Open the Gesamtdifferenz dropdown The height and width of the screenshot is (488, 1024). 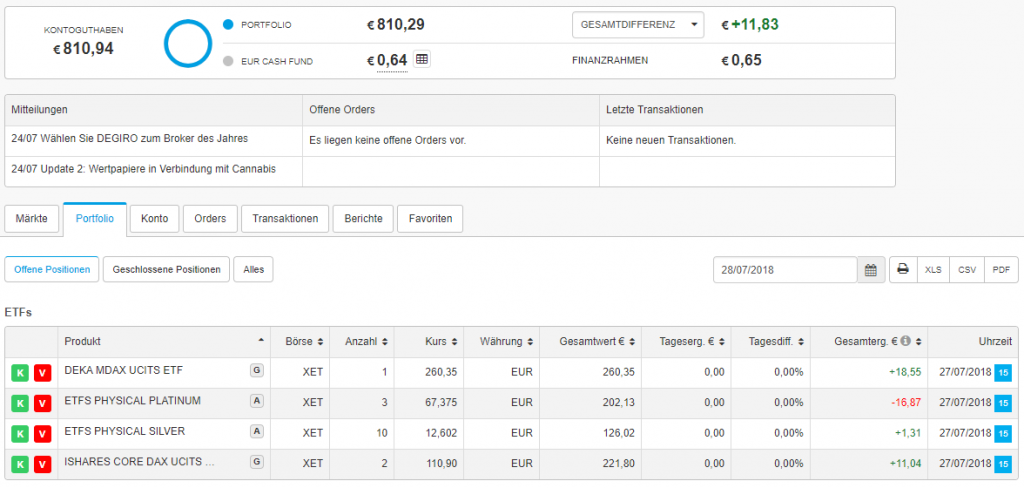click(638, 25)
